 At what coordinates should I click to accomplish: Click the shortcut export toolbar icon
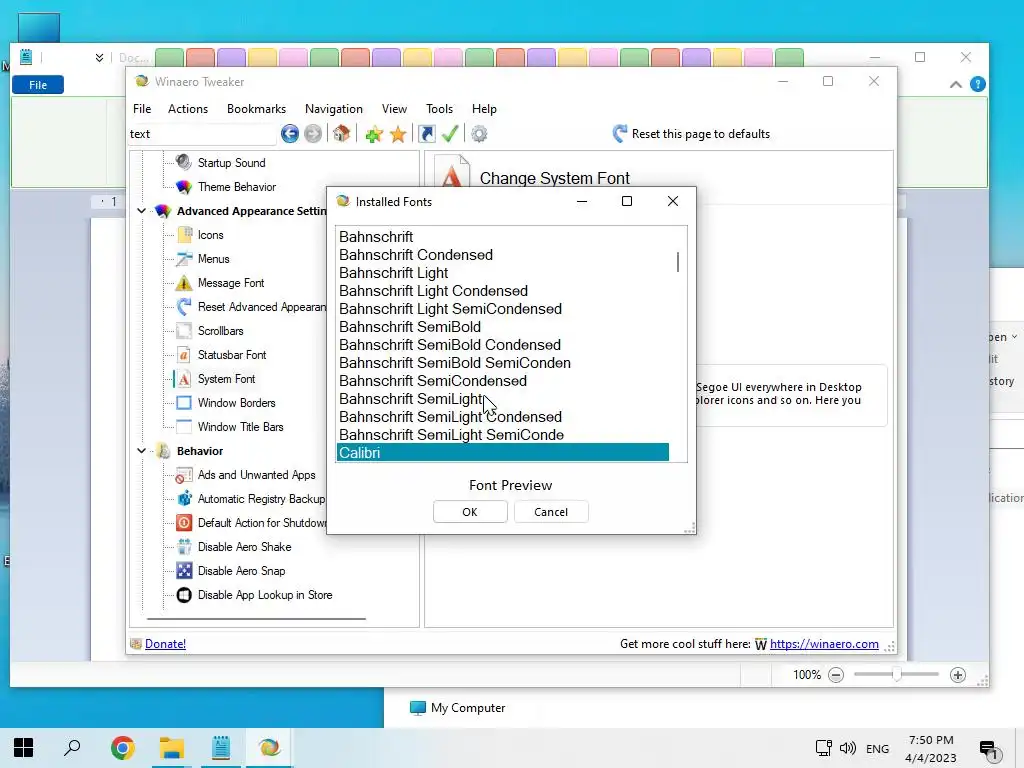pos(426,134)
